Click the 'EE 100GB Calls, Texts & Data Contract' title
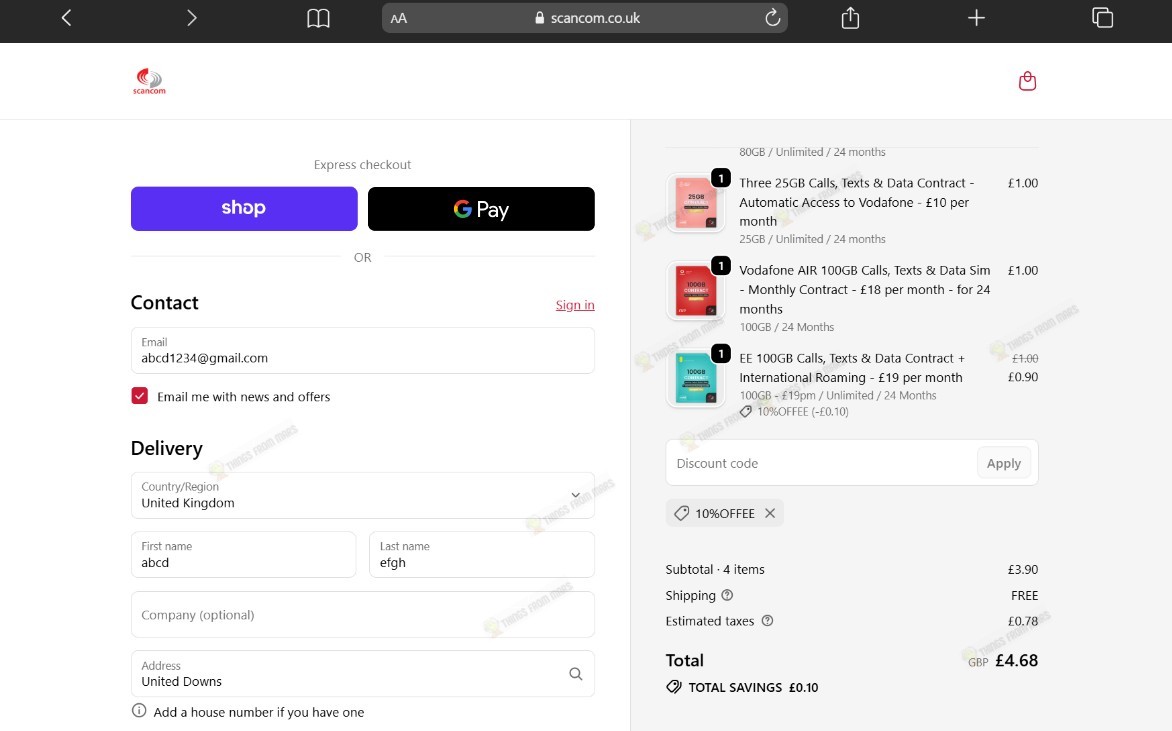This screenshot has height=731, width=1172. click(852, 368)
